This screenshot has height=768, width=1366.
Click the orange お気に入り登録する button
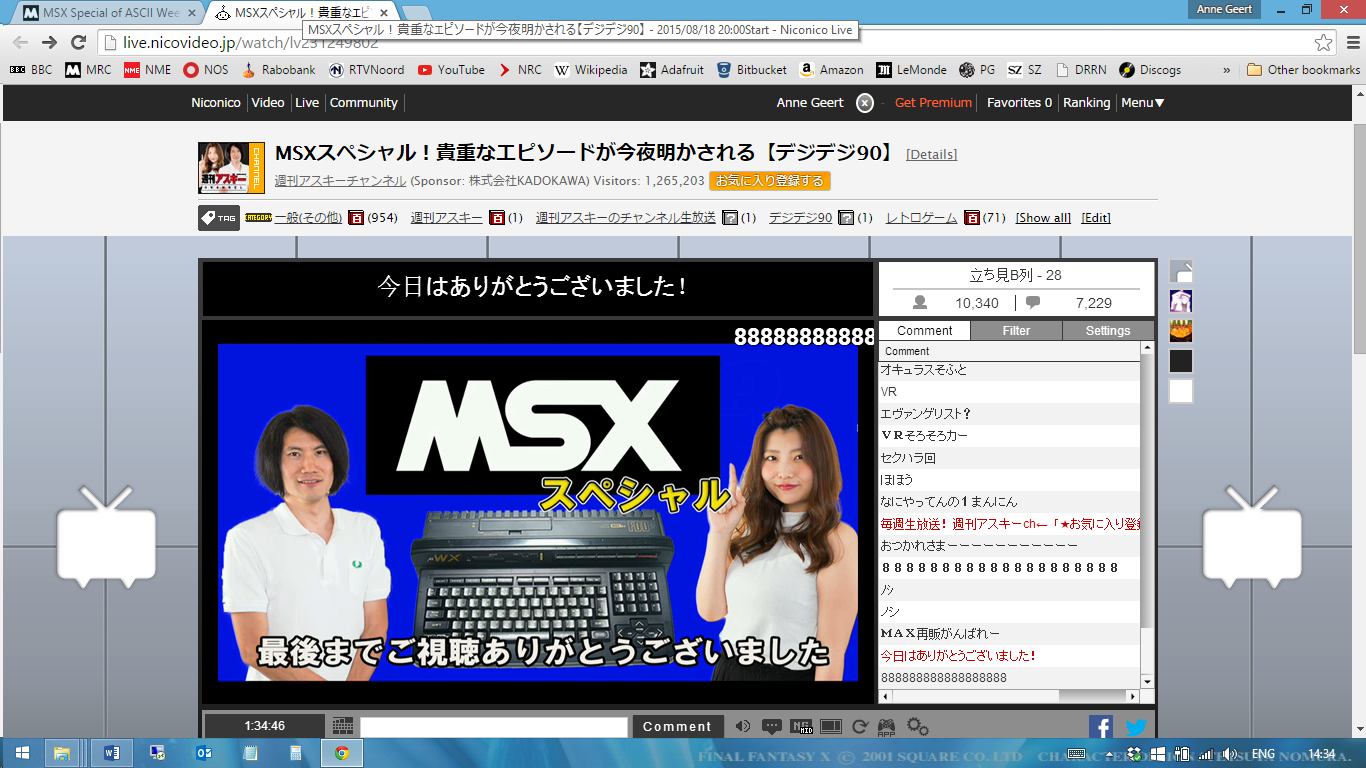[770, 181]
